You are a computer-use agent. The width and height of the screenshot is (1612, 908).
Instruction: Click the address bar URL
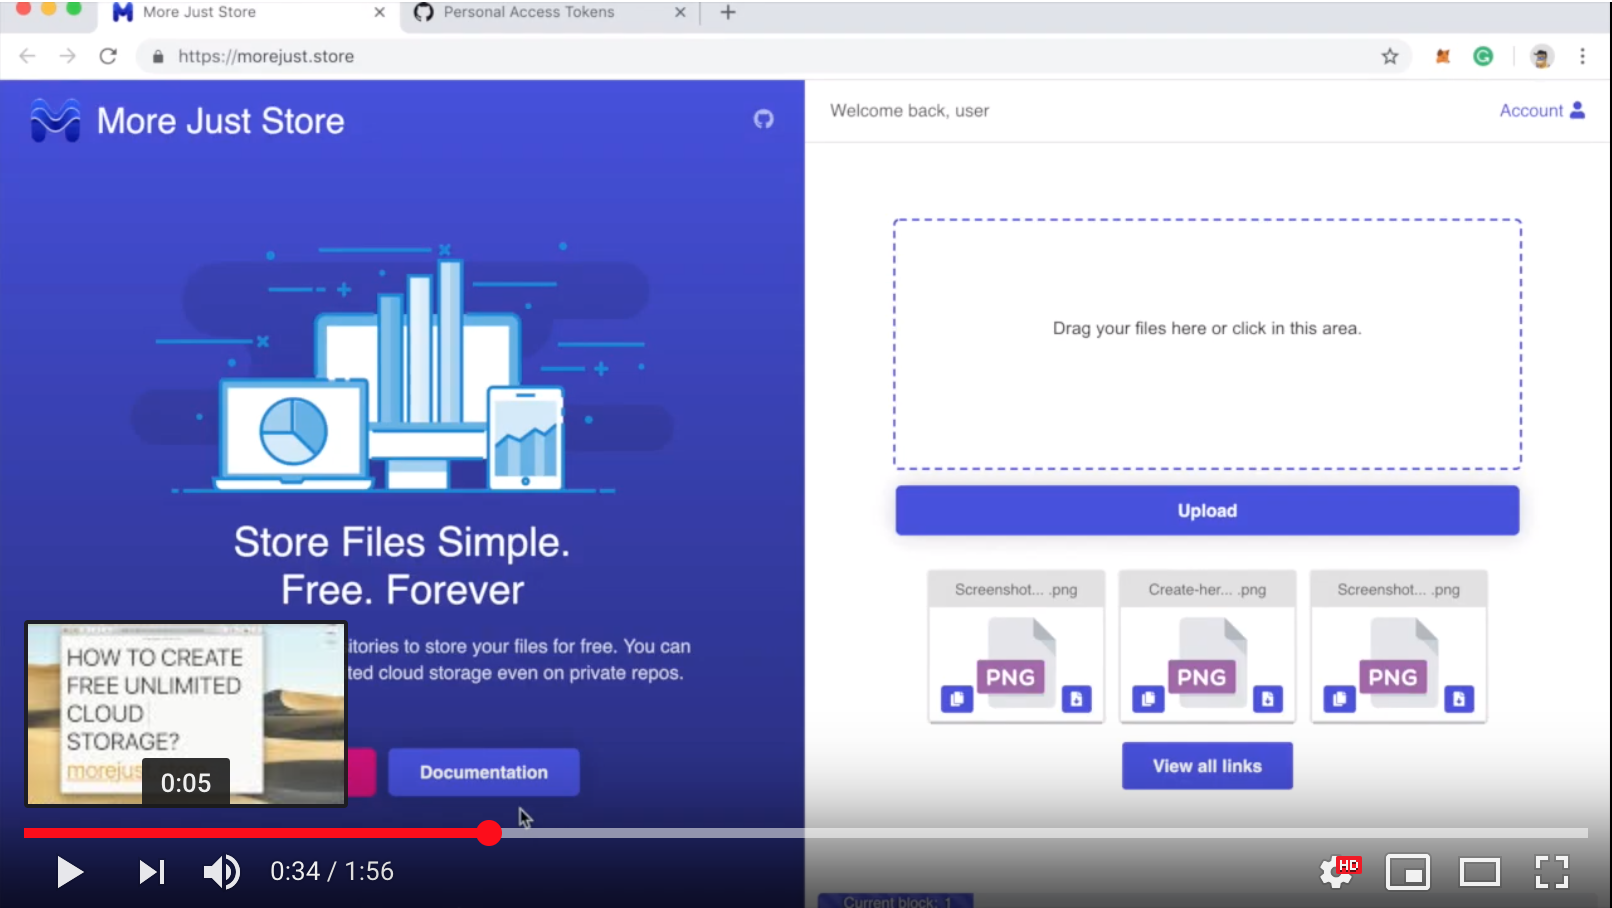point(266,57)
